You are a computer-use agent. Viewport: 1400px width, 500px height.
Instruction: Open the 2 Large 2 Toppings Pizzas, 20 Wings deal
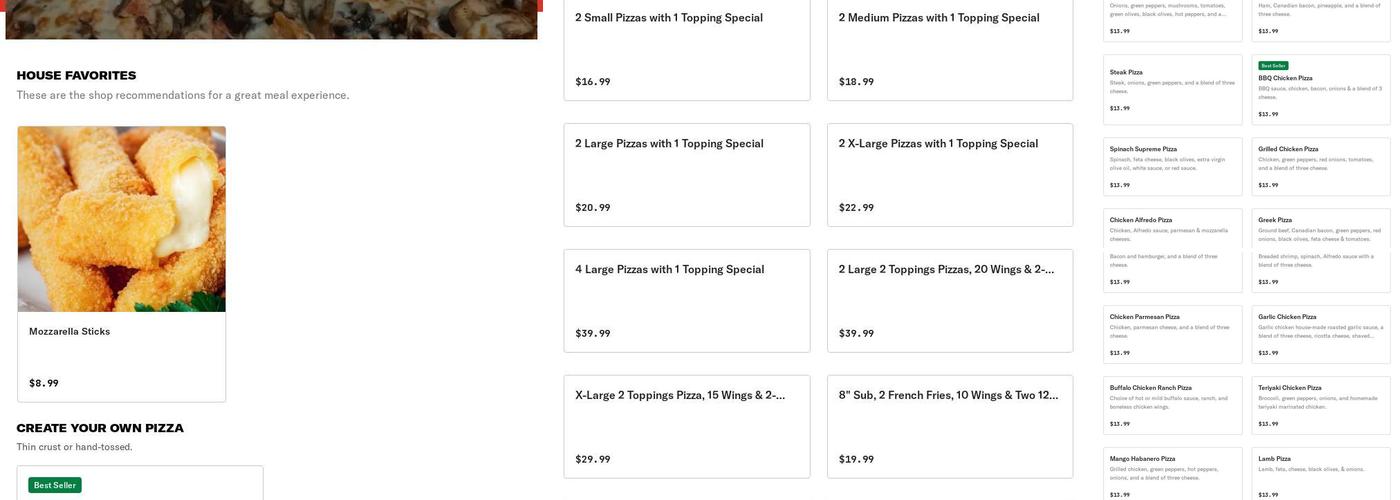(949, 300)
